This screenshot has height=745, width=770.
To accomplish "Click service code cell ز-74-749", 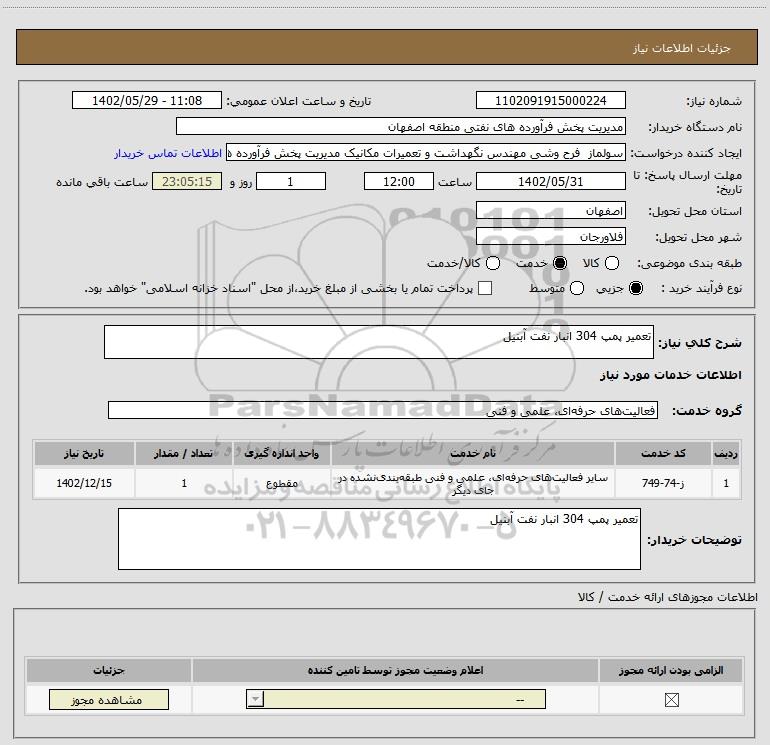I will coord(663,483).
